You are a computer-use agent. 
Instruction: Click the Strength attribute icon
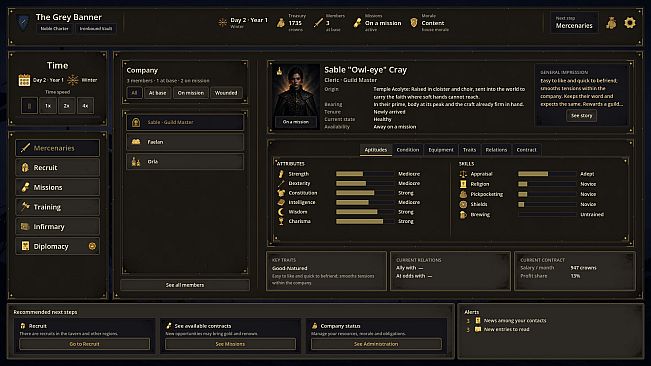[281, 174]
